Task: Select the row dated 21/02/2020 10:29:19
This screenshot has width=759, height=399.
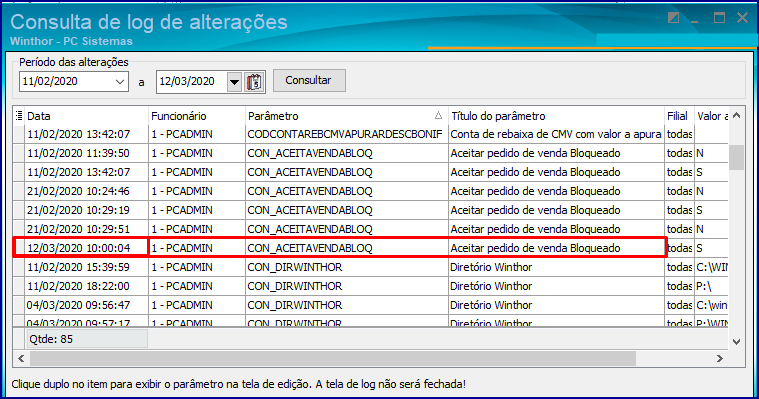Action: pos(370,210)
